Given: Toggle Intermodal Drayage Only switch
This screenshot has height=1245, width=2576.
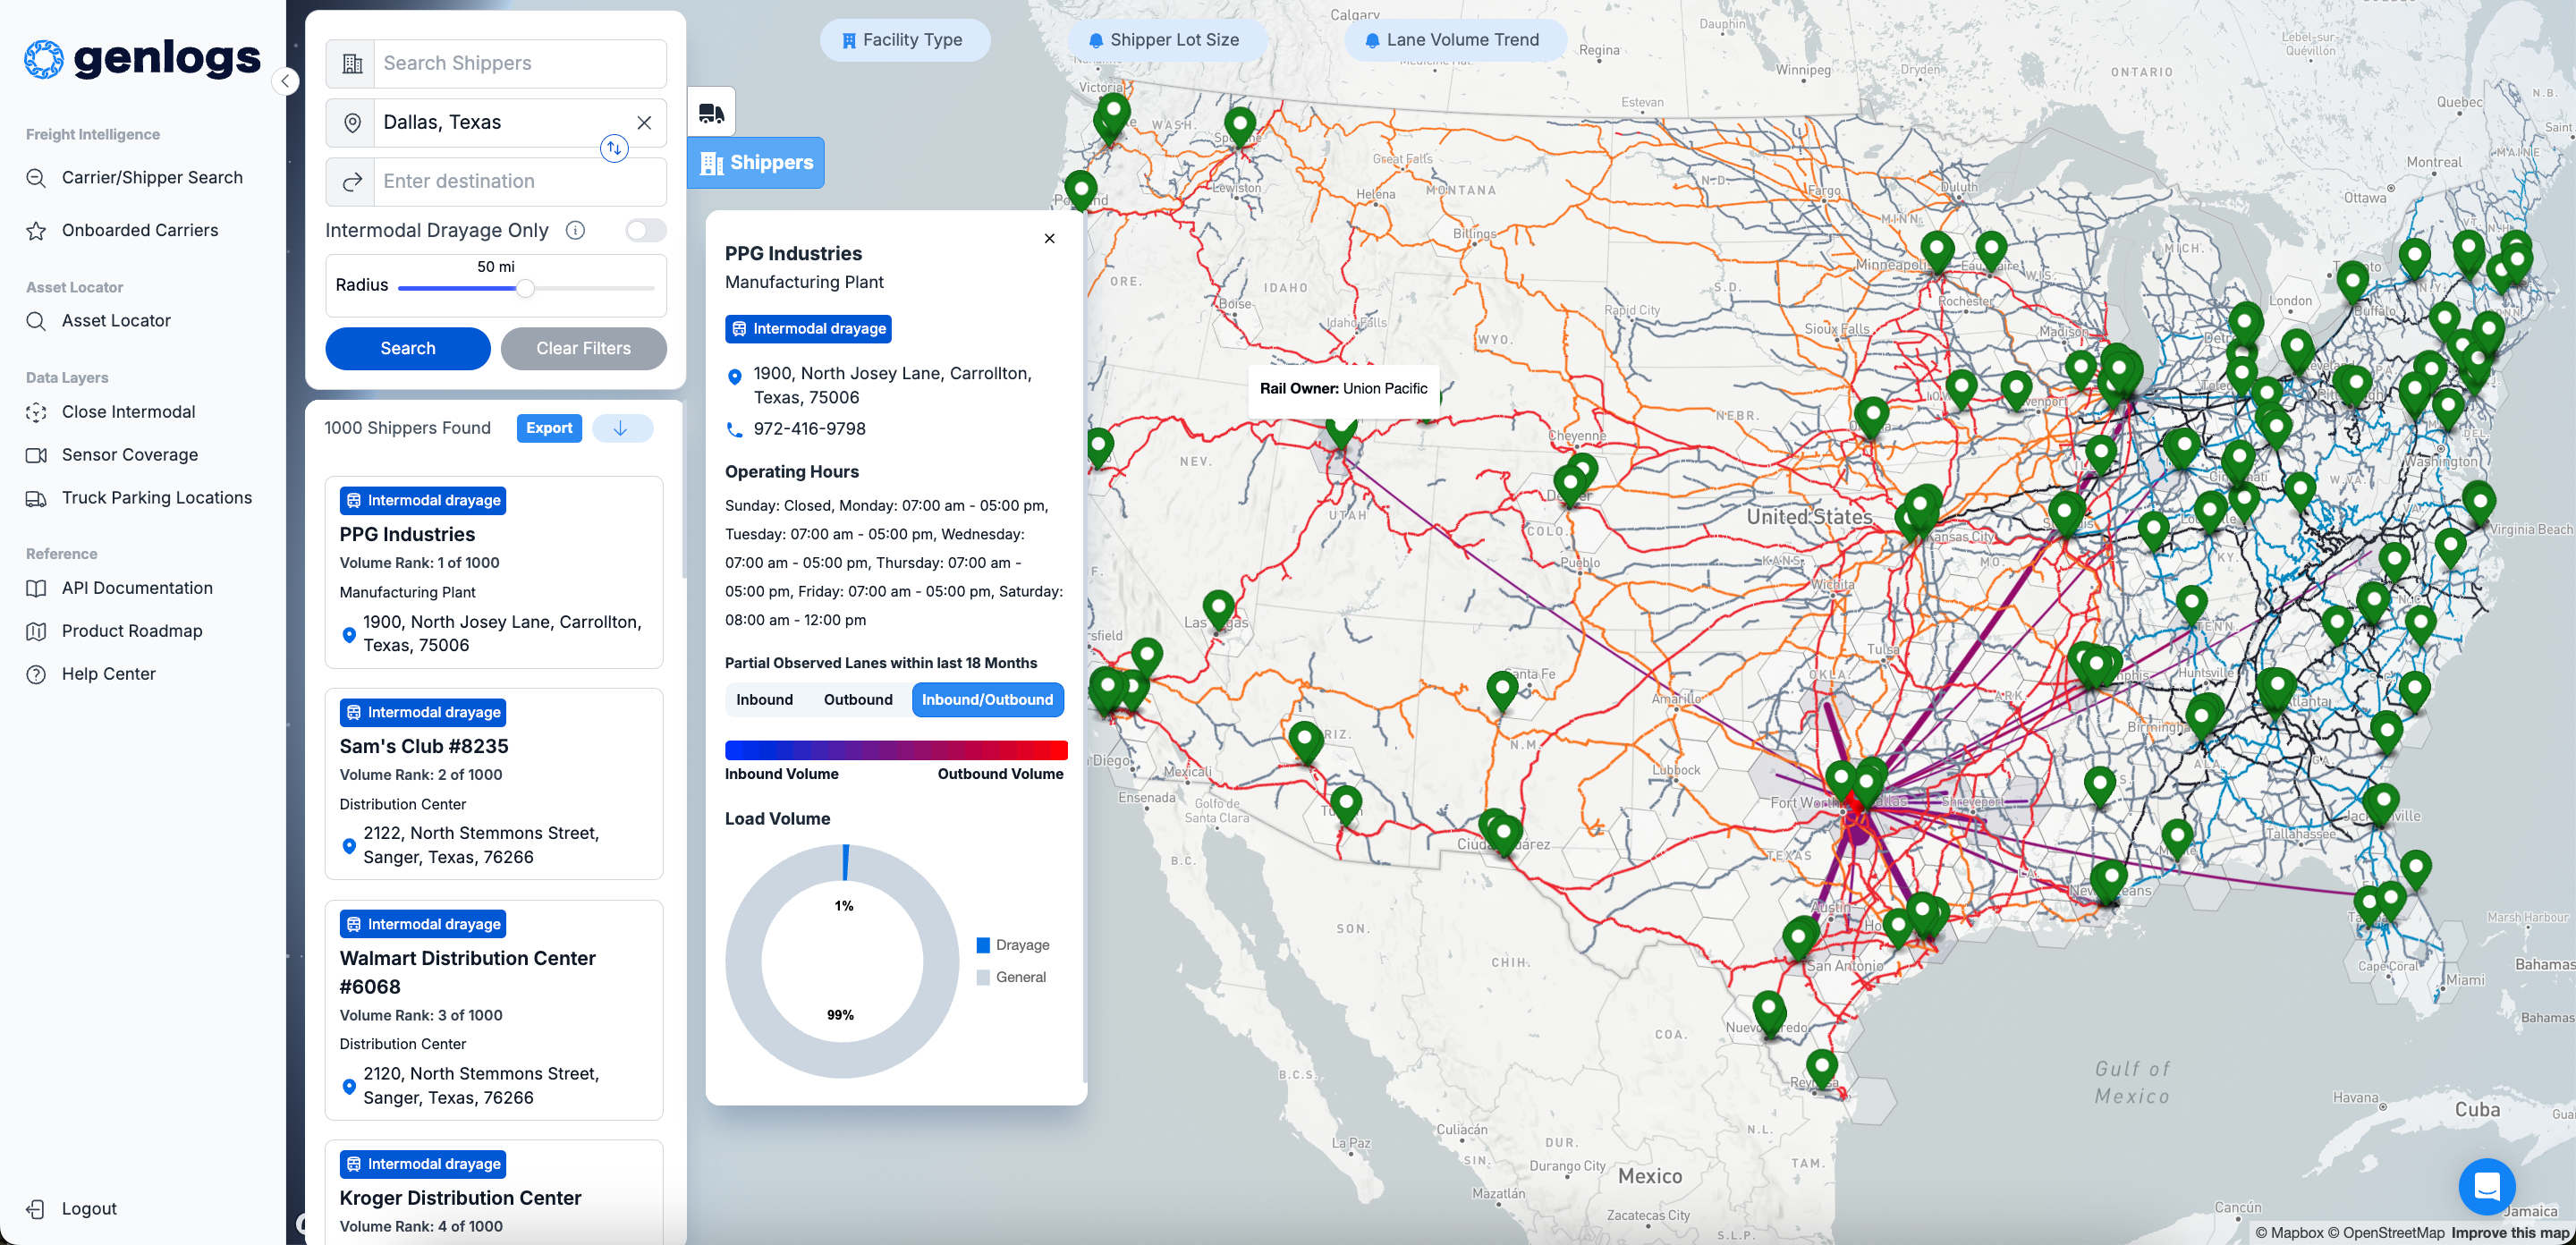Looking at the screenshot, I should (x=645, y=230).
